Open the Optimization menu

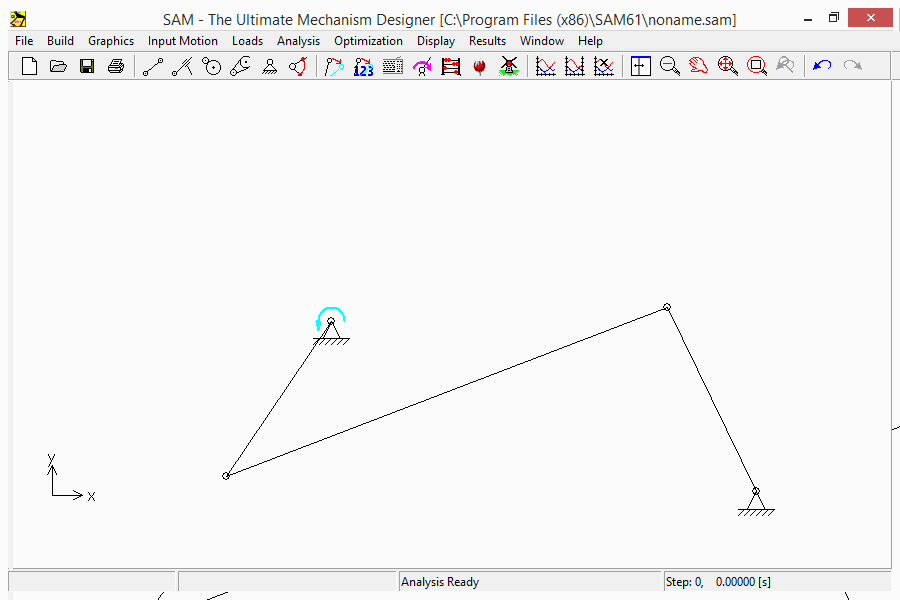tap(368, 41)
